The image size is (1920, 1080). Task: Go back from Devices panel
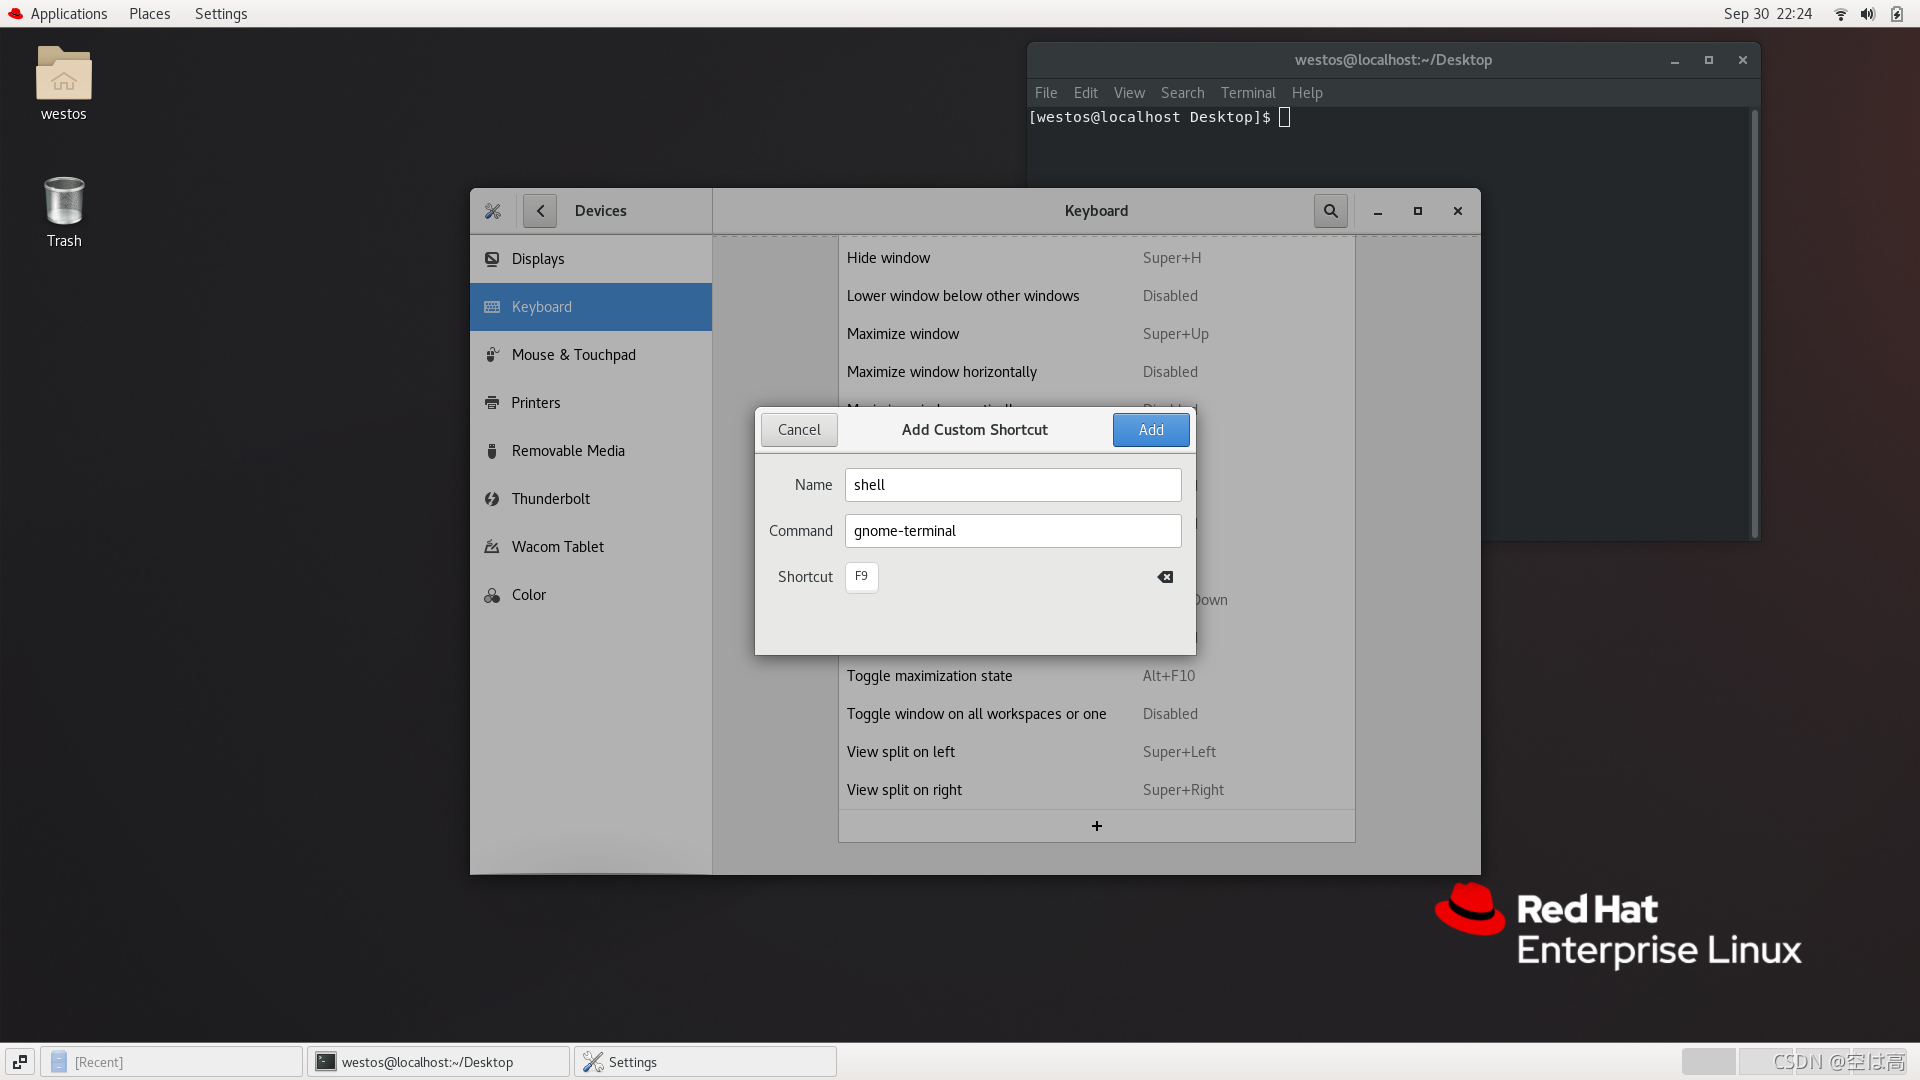[x=540, y=211]
